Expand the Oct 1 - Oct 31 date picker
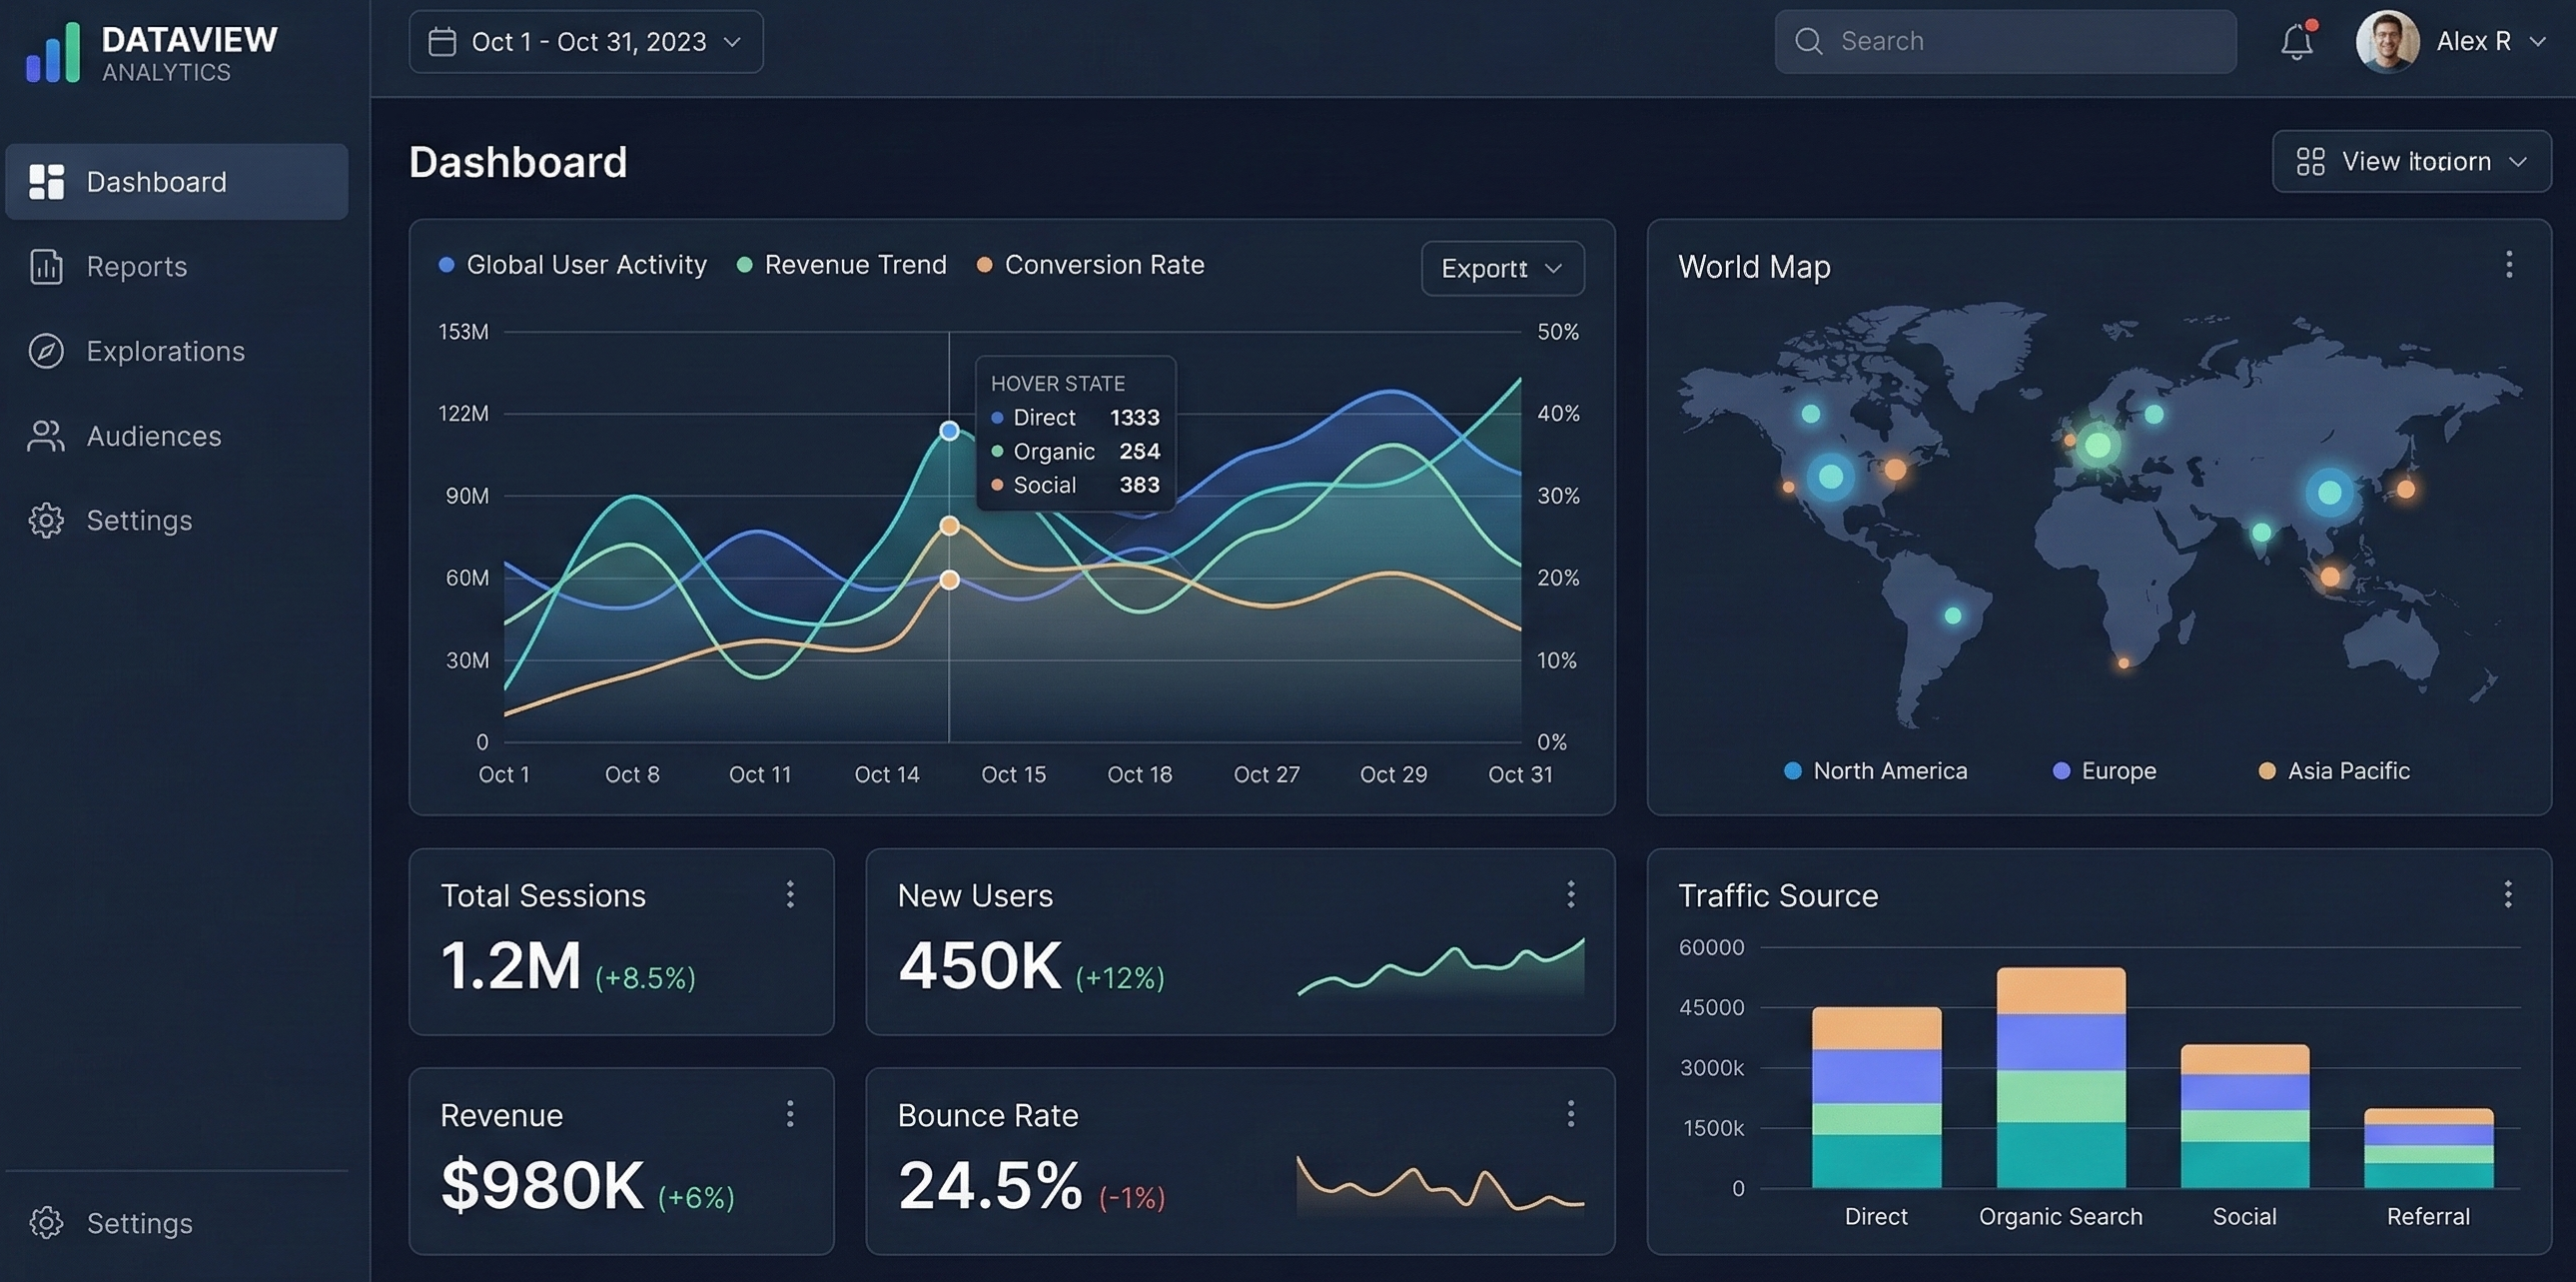The height and width of the screenshot is (1282, 2576). 585,41
